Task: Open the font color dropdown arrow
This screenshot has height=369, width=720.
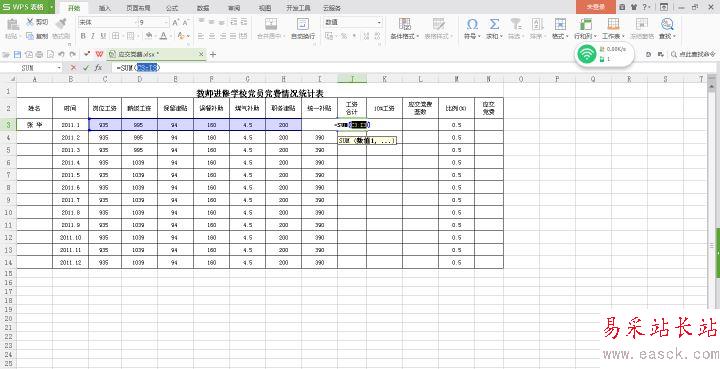Action: [x=170, y=36]
